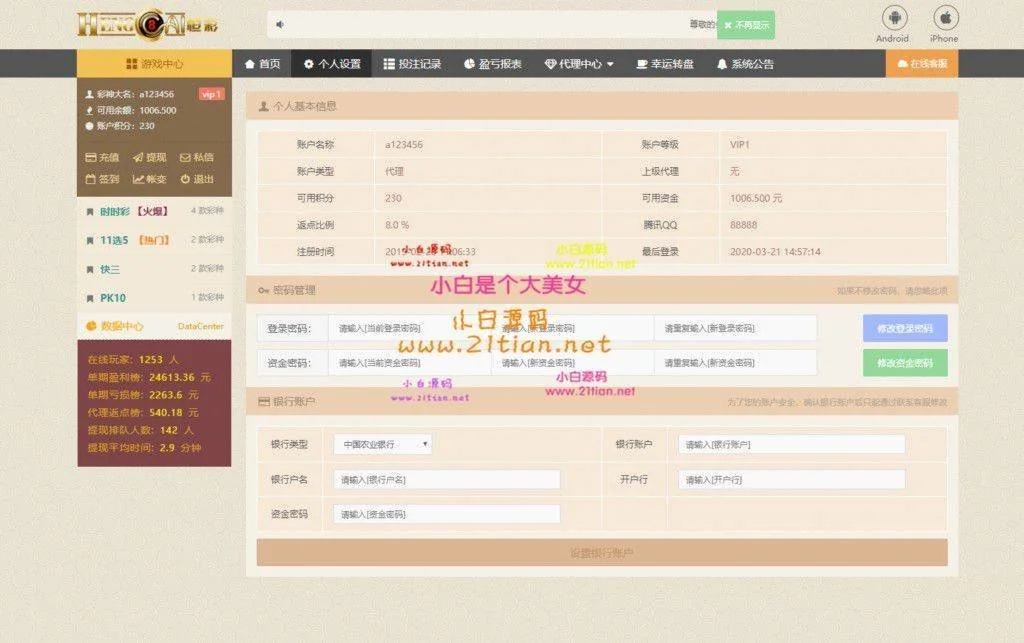Screen dimensions: 1024x643
Task: Open 提现 withdrawal in sidebar
Action: pyautogui.click(x=150, y=157)
